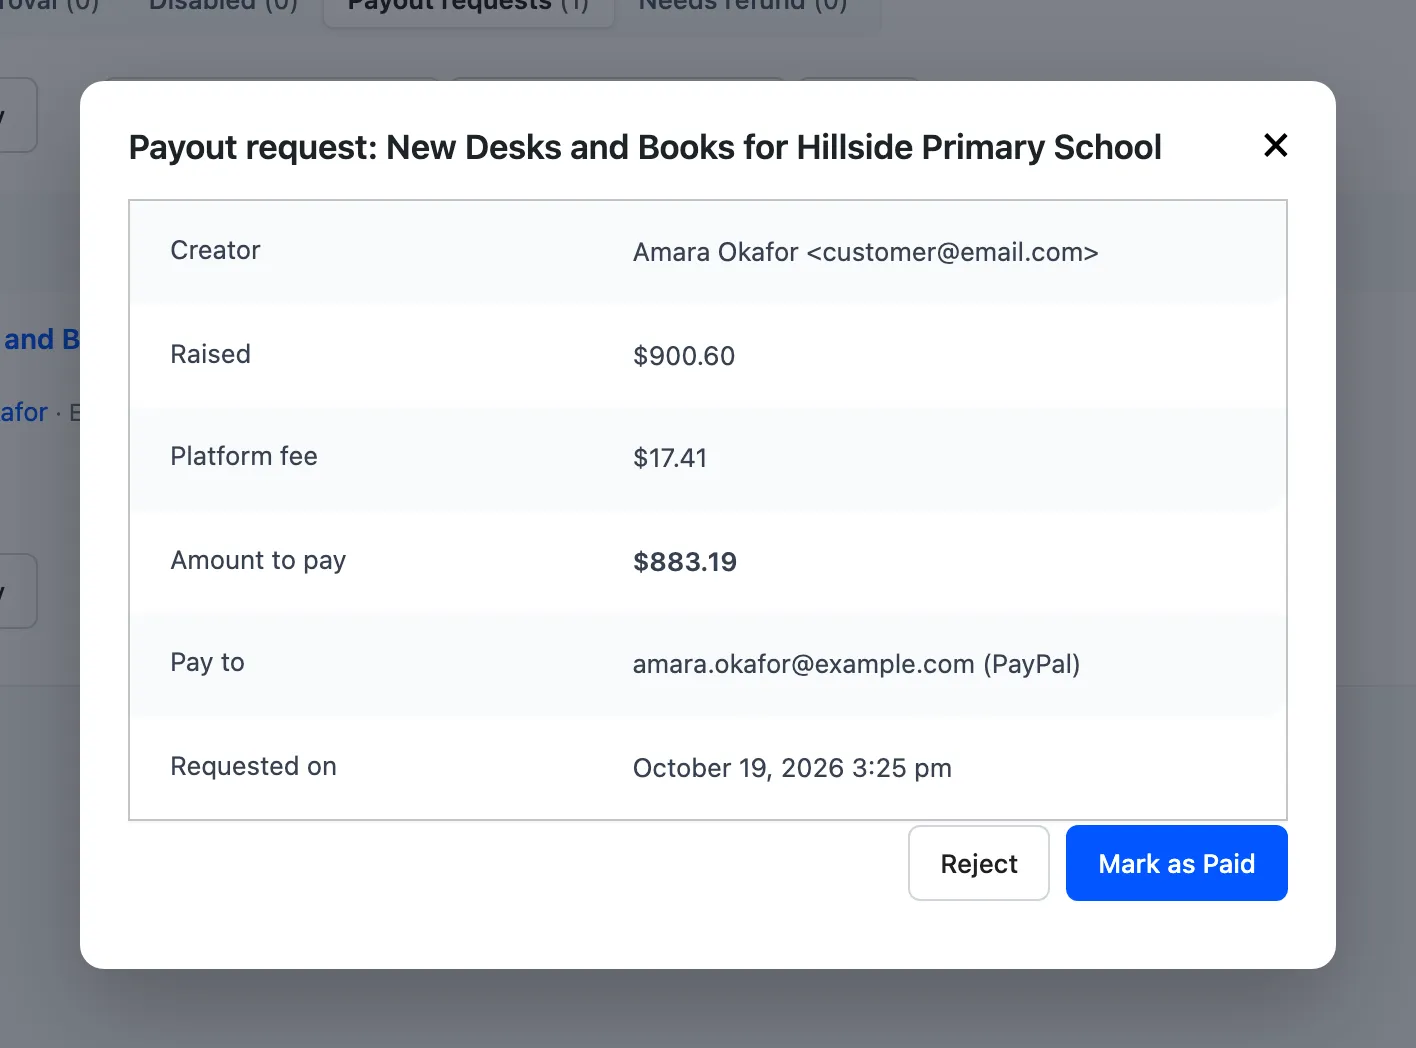Open the Disabled tab
Viewport: 1416px width, 1048px height.
(x=223, y=6)
